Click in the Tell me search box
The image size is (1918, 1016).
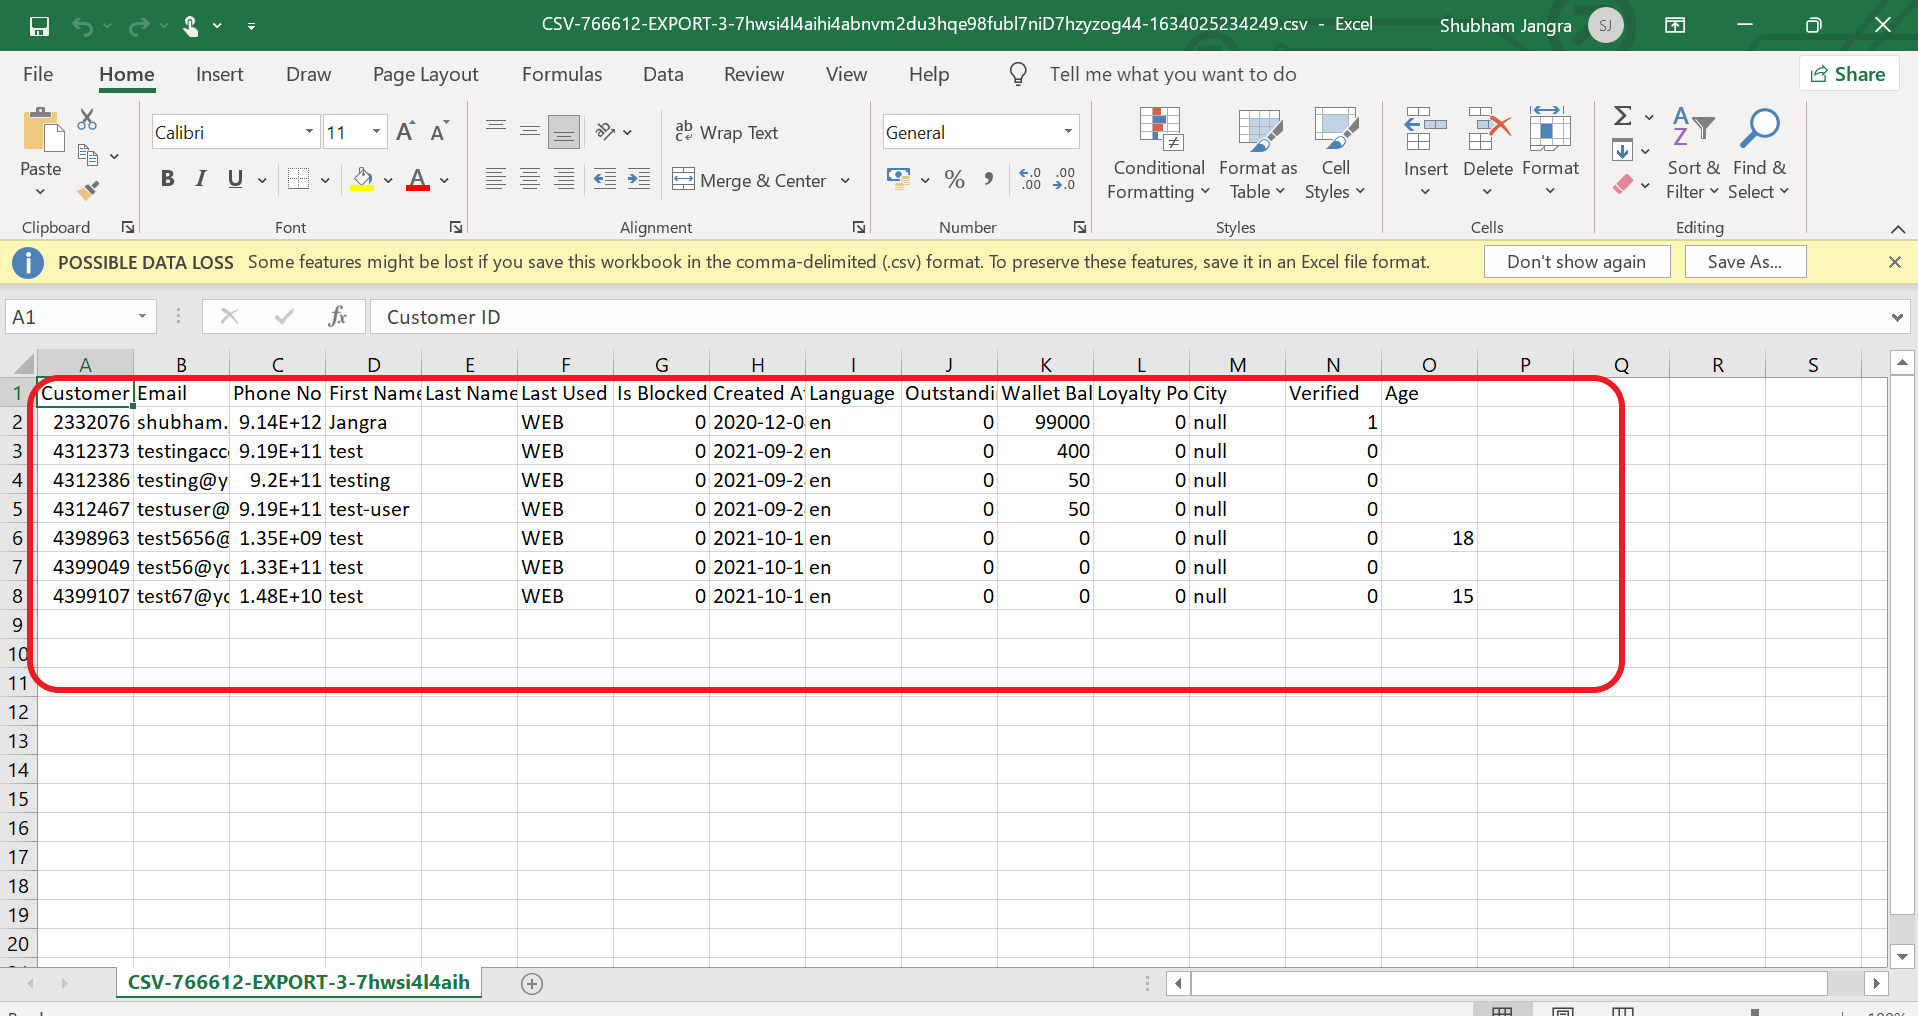tap(1172, 74)
